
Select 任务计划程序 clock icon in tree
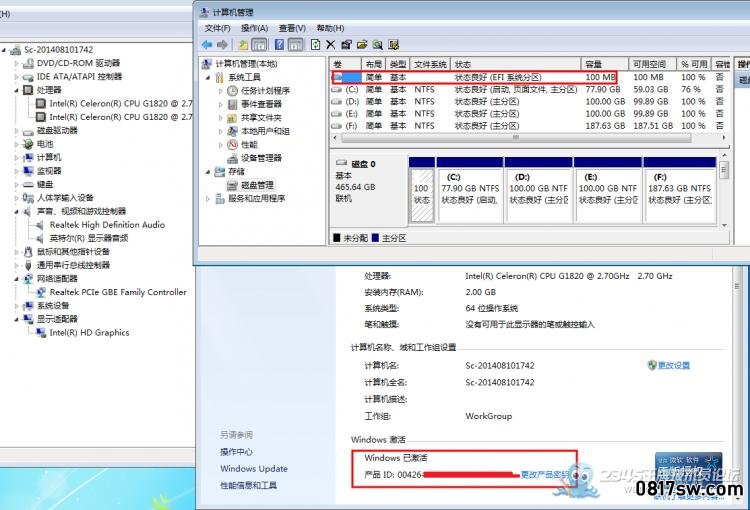point(232,90)
